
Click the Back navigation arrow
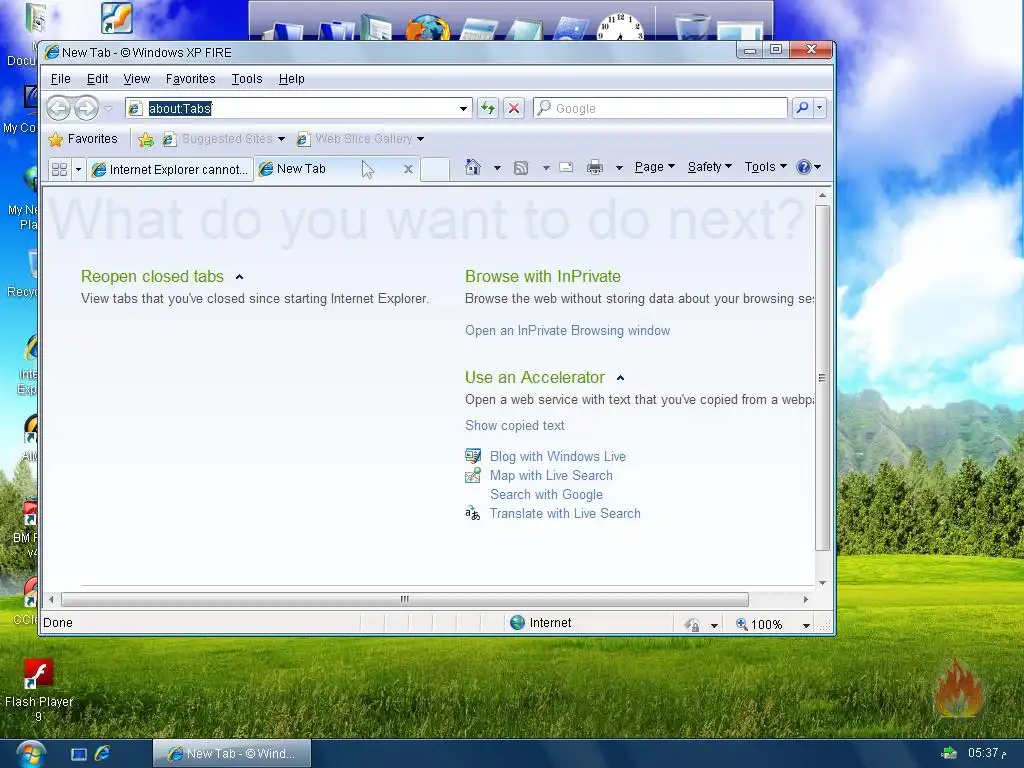click(59, 108)
